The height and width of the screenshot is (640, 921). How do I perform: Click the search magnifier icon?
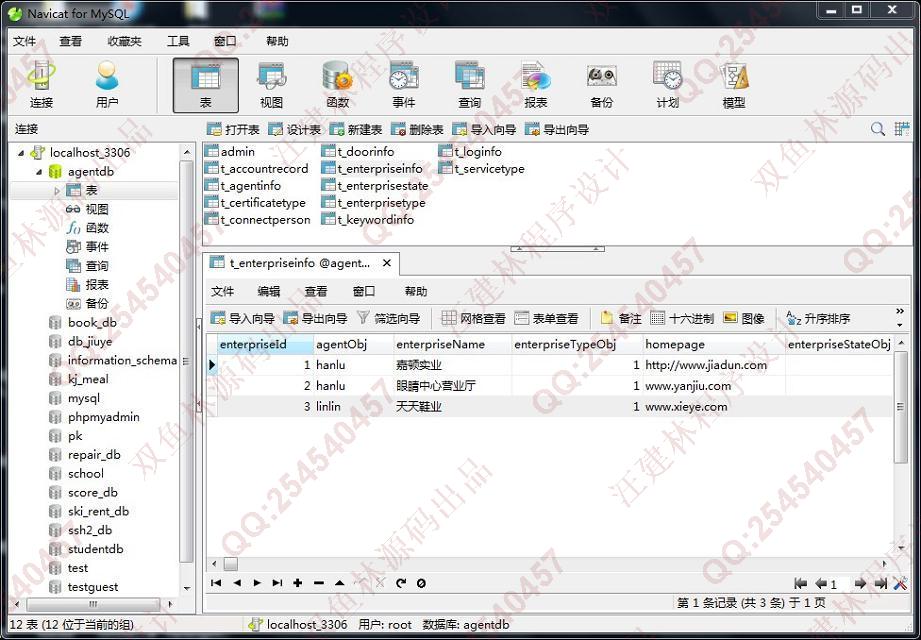878,129
